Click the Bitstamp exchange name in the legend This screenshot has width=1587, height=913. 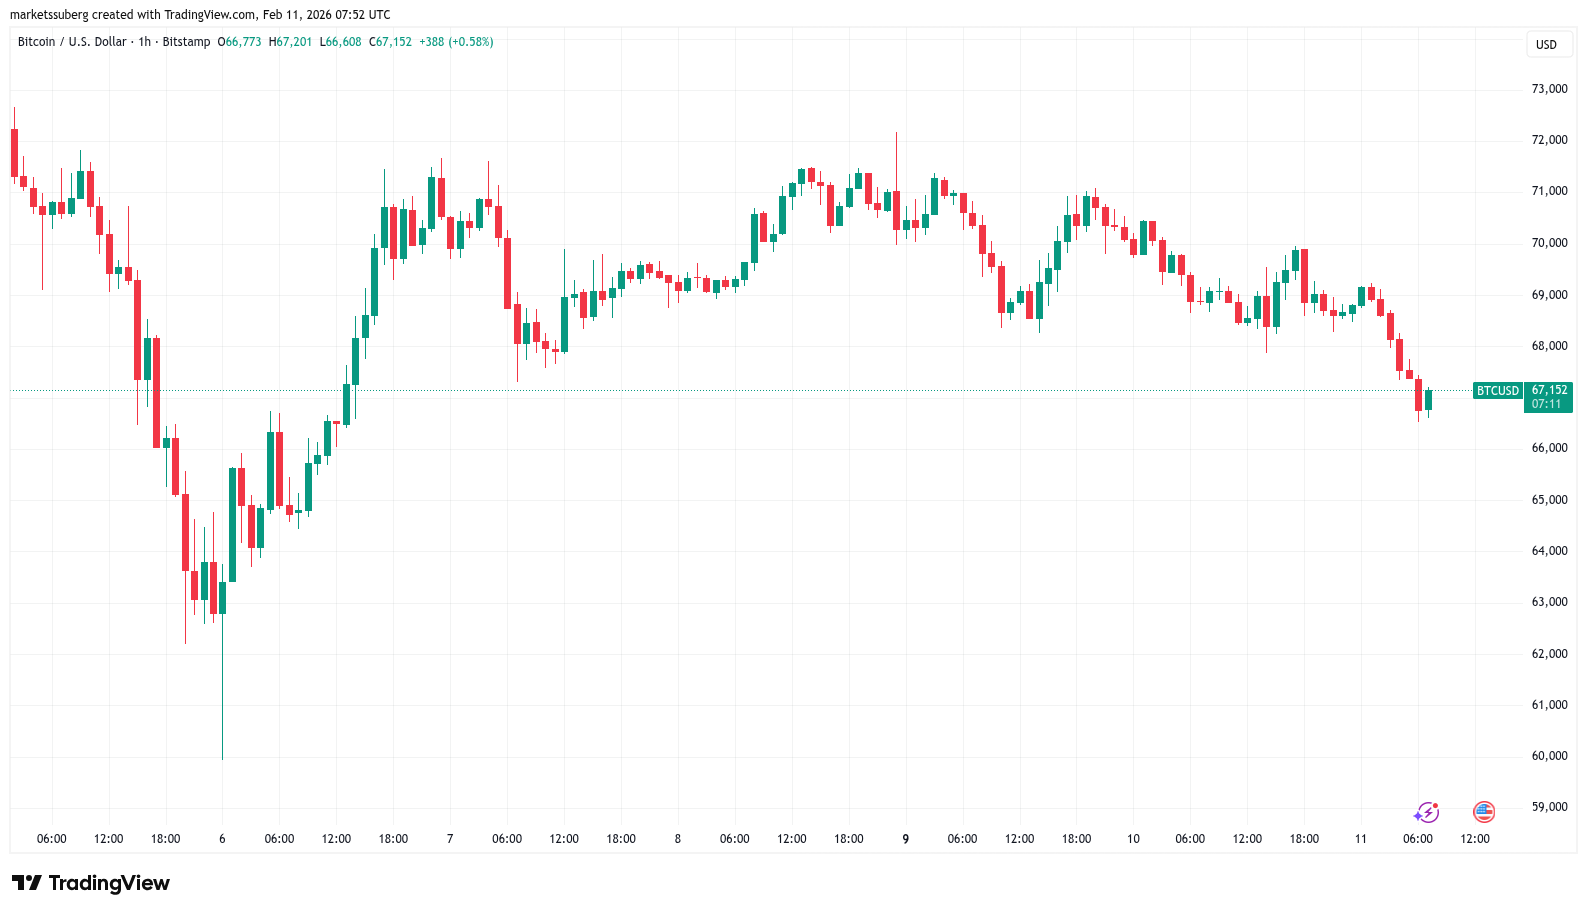pyautogui.click(x=186, y=42)
